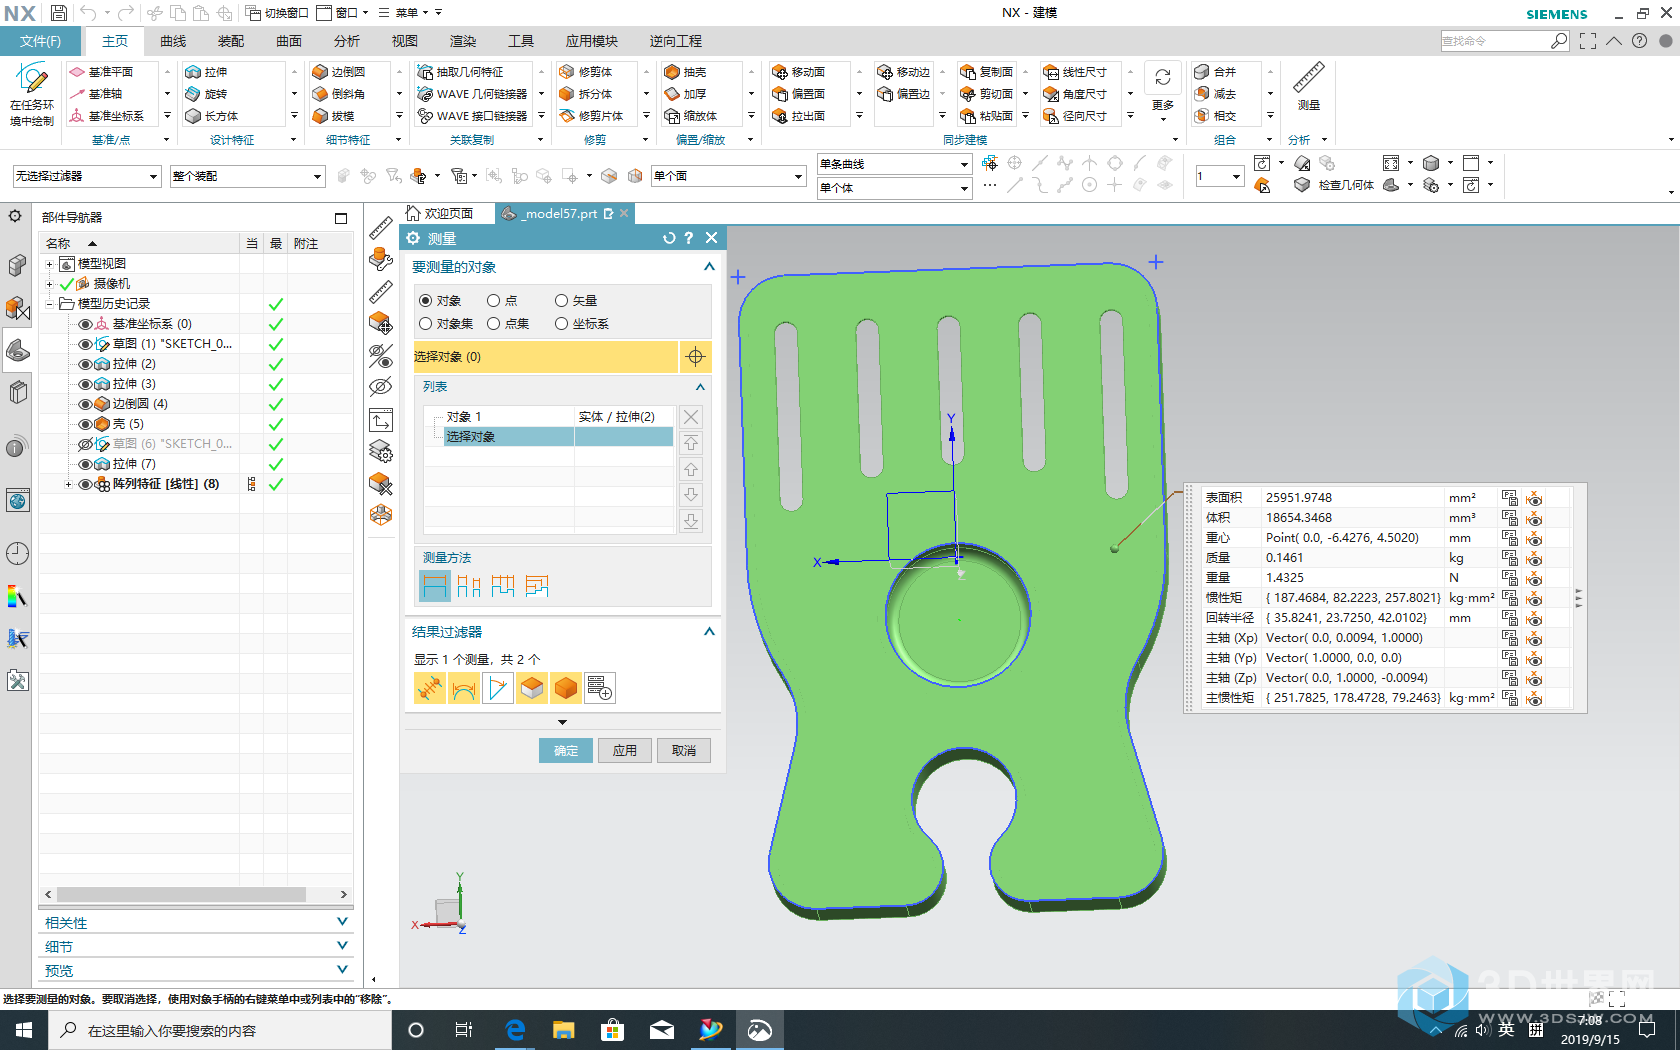Click the Windows Start button
Screen dimensions: 1680x1050
[x=24, y=1030]
